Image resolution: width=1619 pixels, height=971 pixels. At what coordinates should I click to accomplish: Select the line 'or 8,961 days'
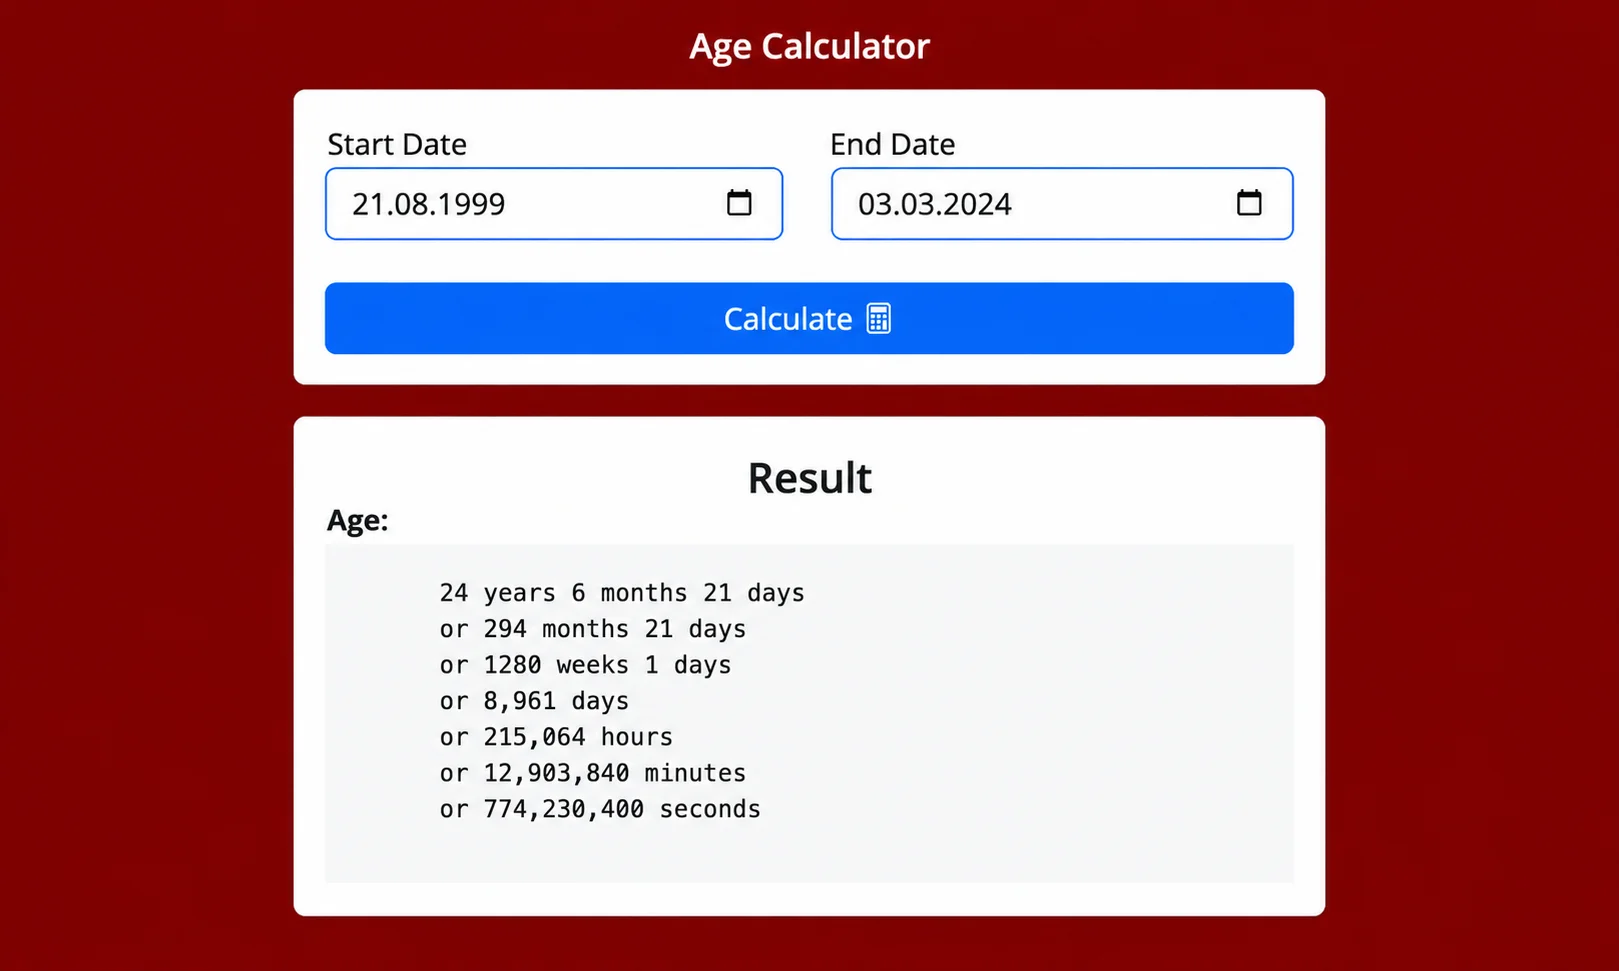coord(534,701)
